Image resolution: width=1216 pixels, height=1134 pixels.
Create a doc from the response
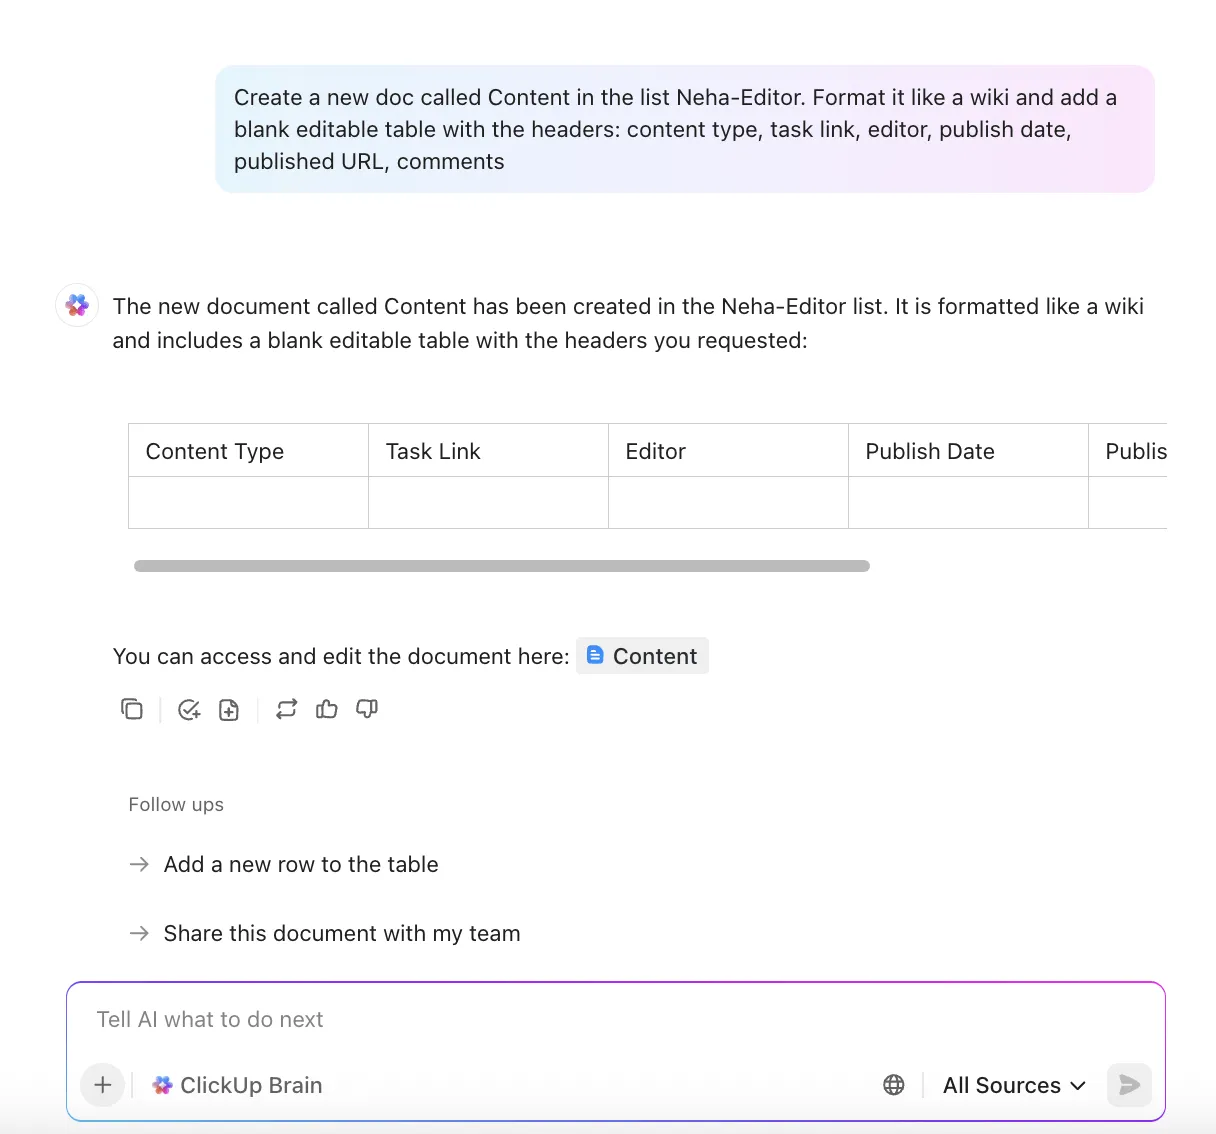[x=229, y=709]
